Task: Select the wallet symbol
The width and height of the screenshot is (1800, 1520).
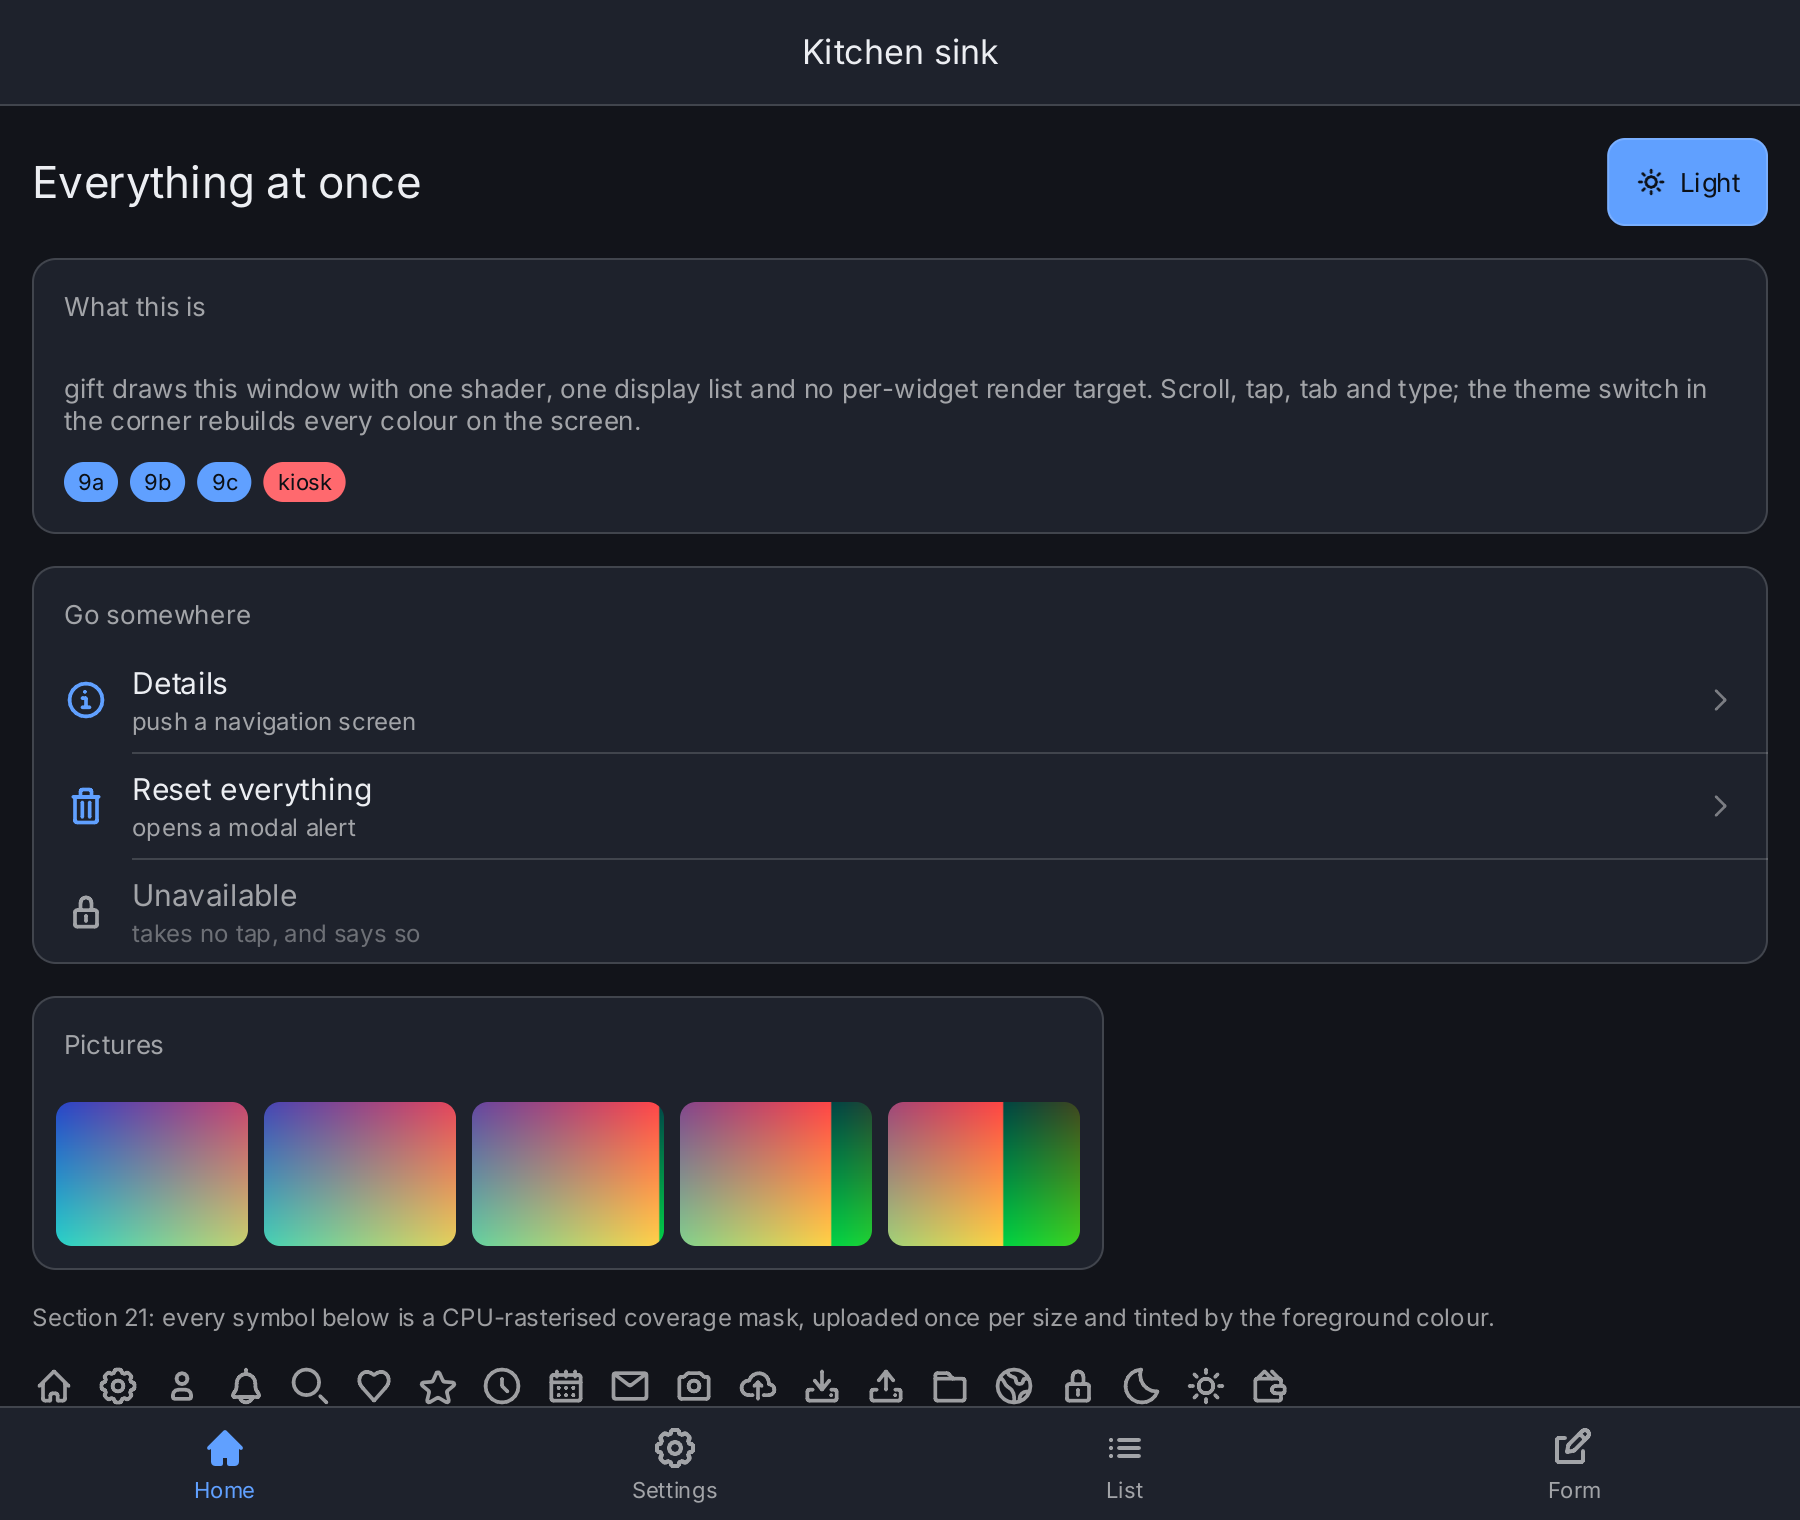Action: (1270, 1386)
